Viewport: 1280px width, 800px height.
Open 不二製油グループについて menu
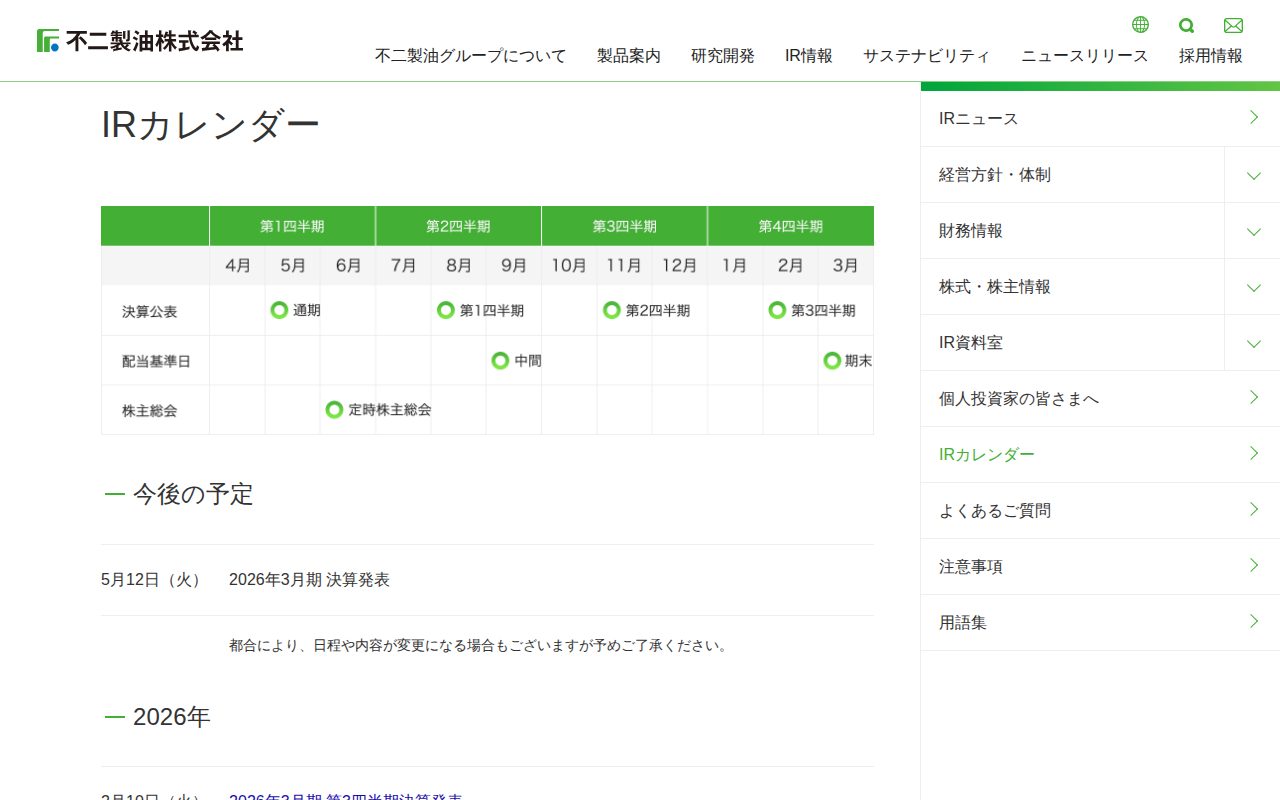(470, 56)
